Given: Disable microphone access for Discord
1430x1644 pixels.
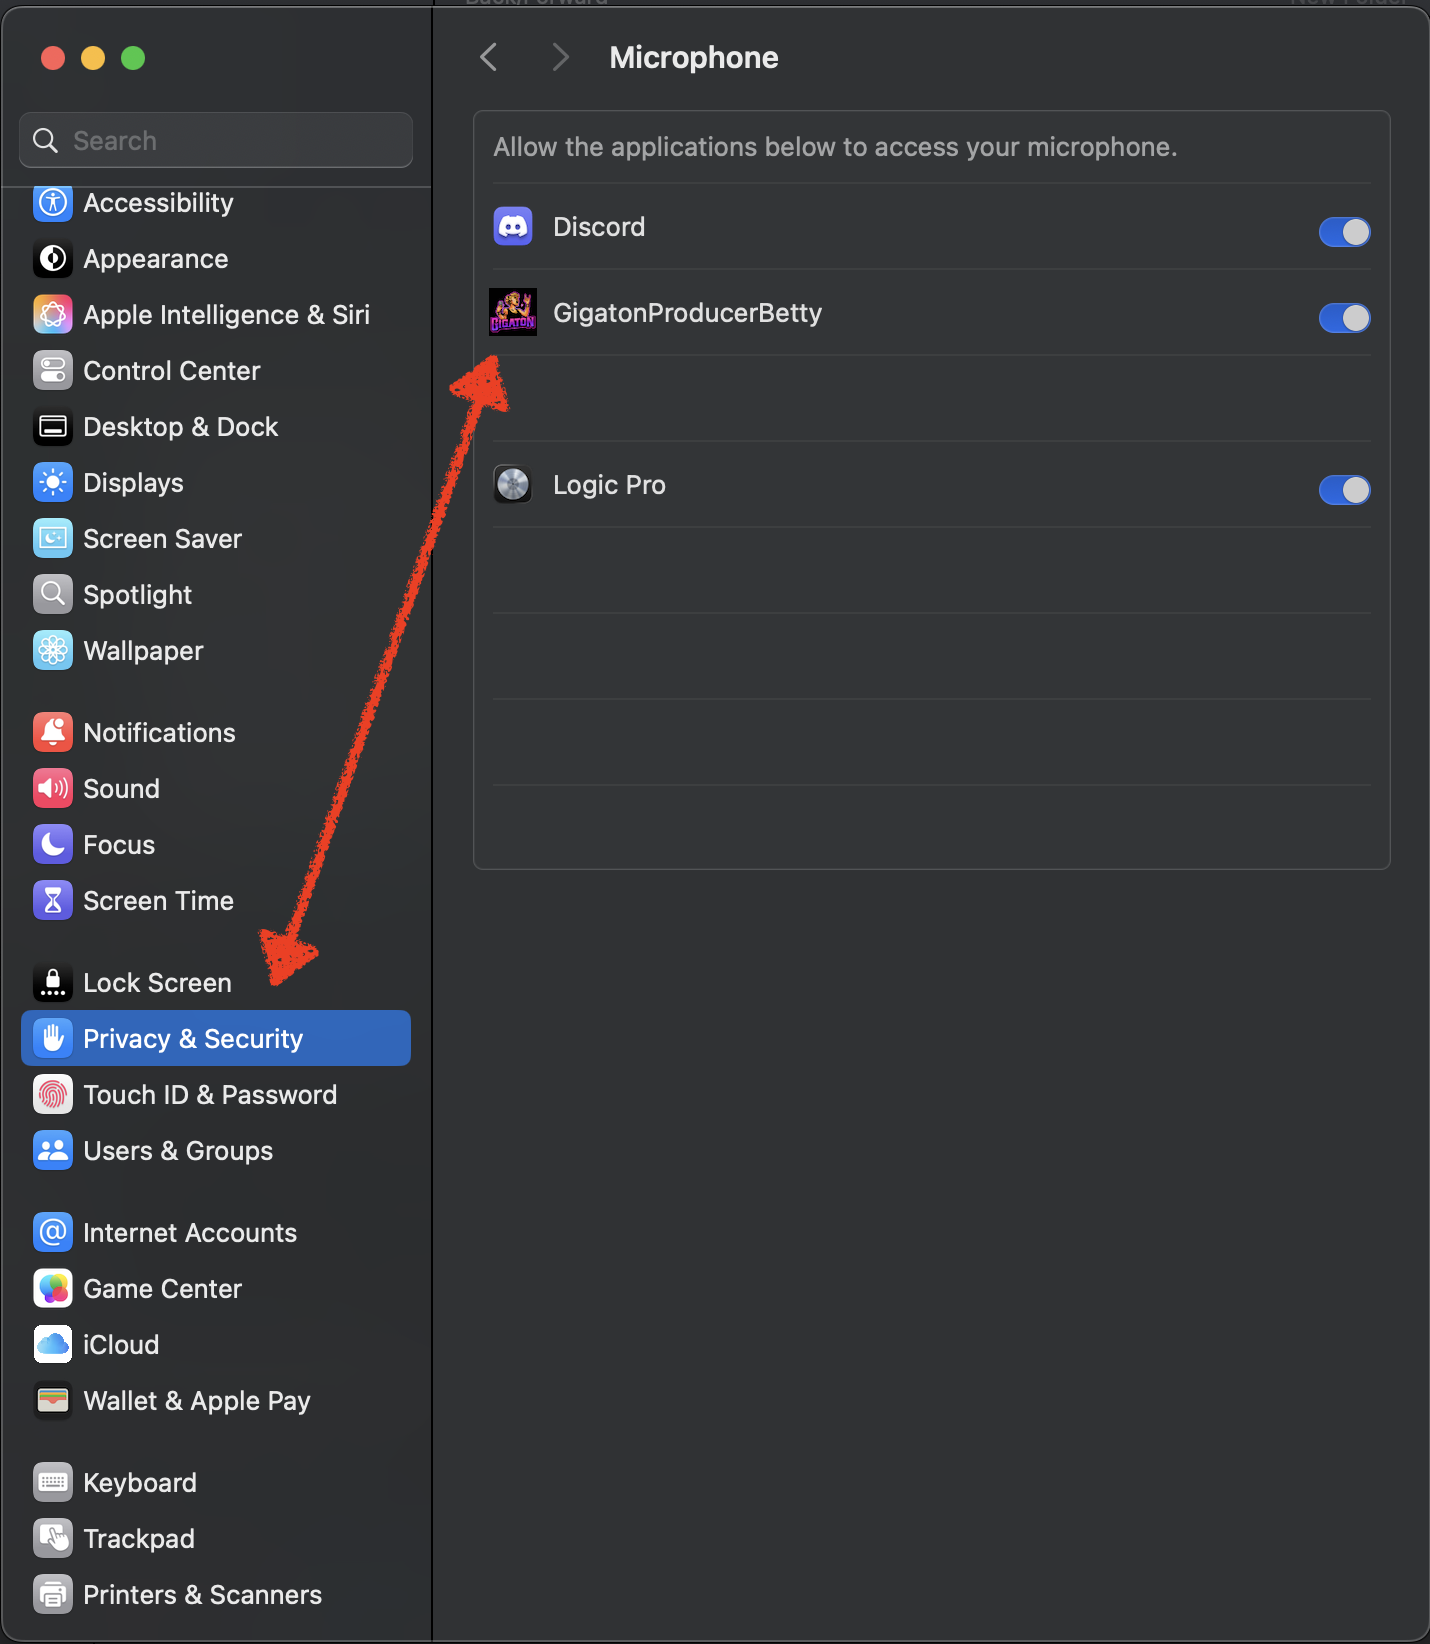Looking at the screenshot, I should [x=1344, y=232].
